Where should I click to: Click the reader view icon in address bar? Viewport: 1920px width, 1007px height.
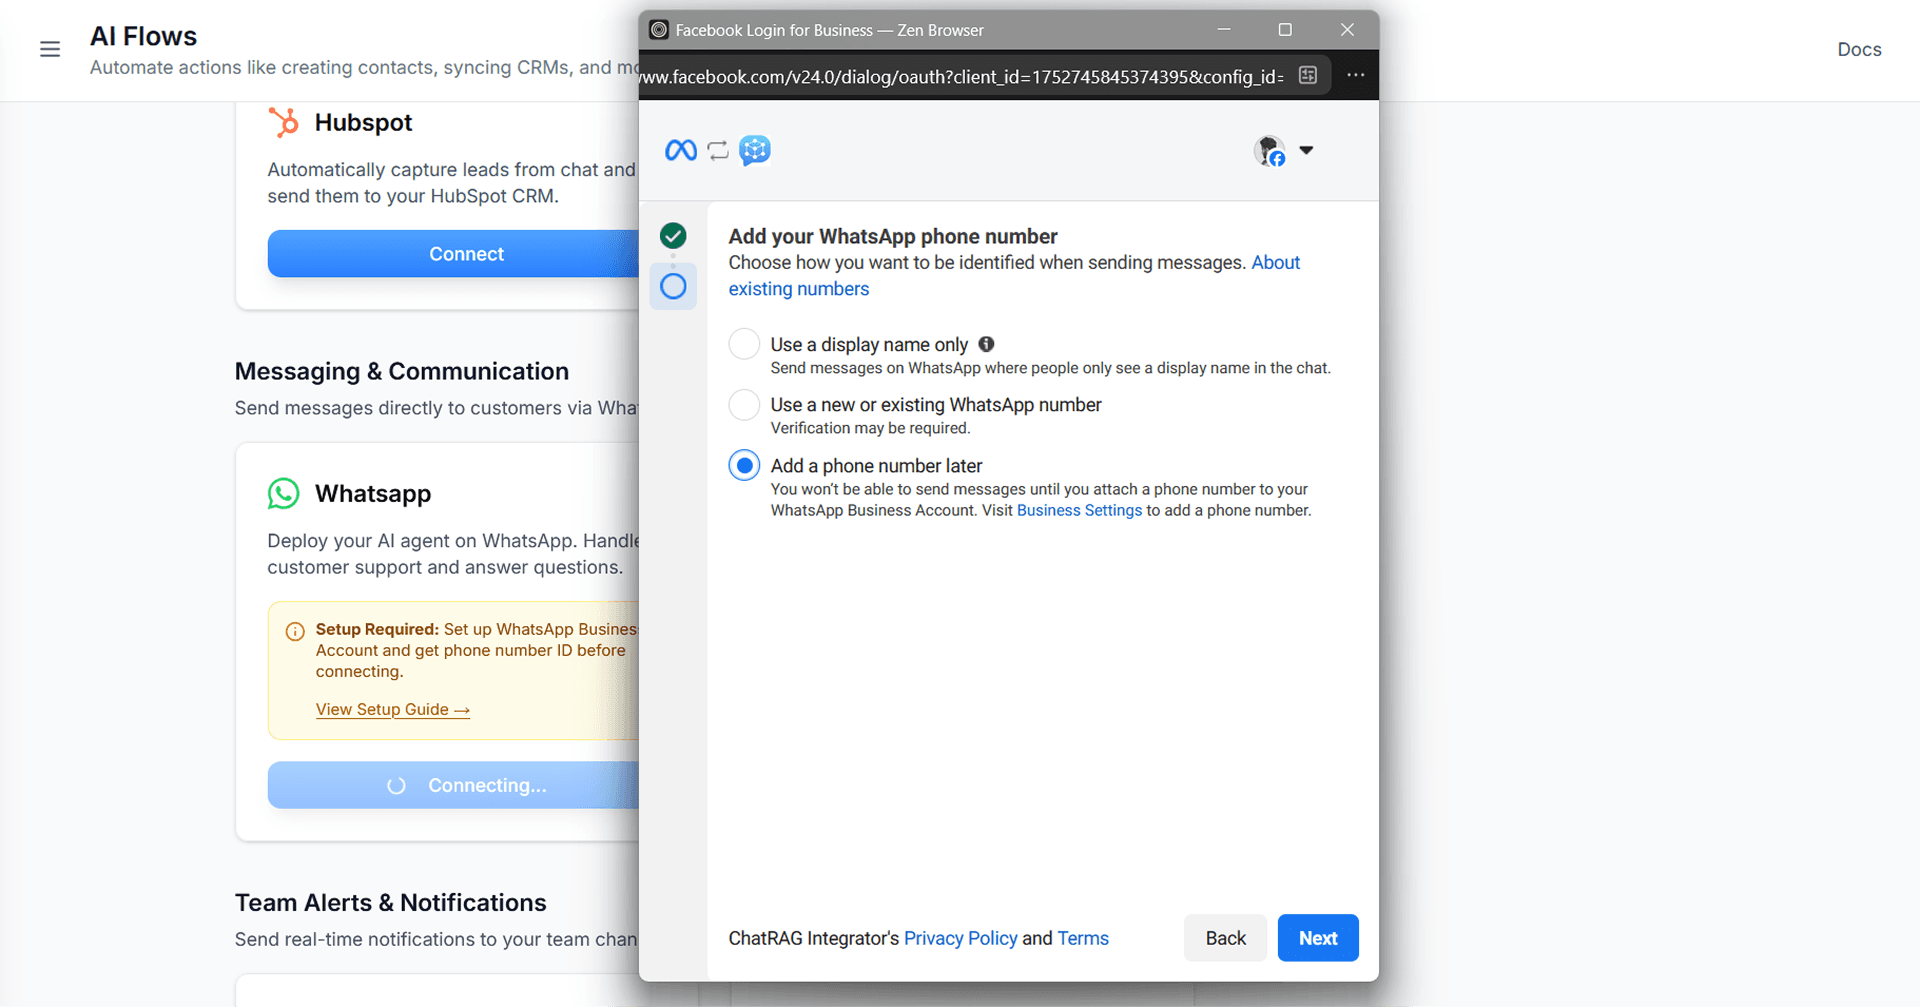(1307, 76)
